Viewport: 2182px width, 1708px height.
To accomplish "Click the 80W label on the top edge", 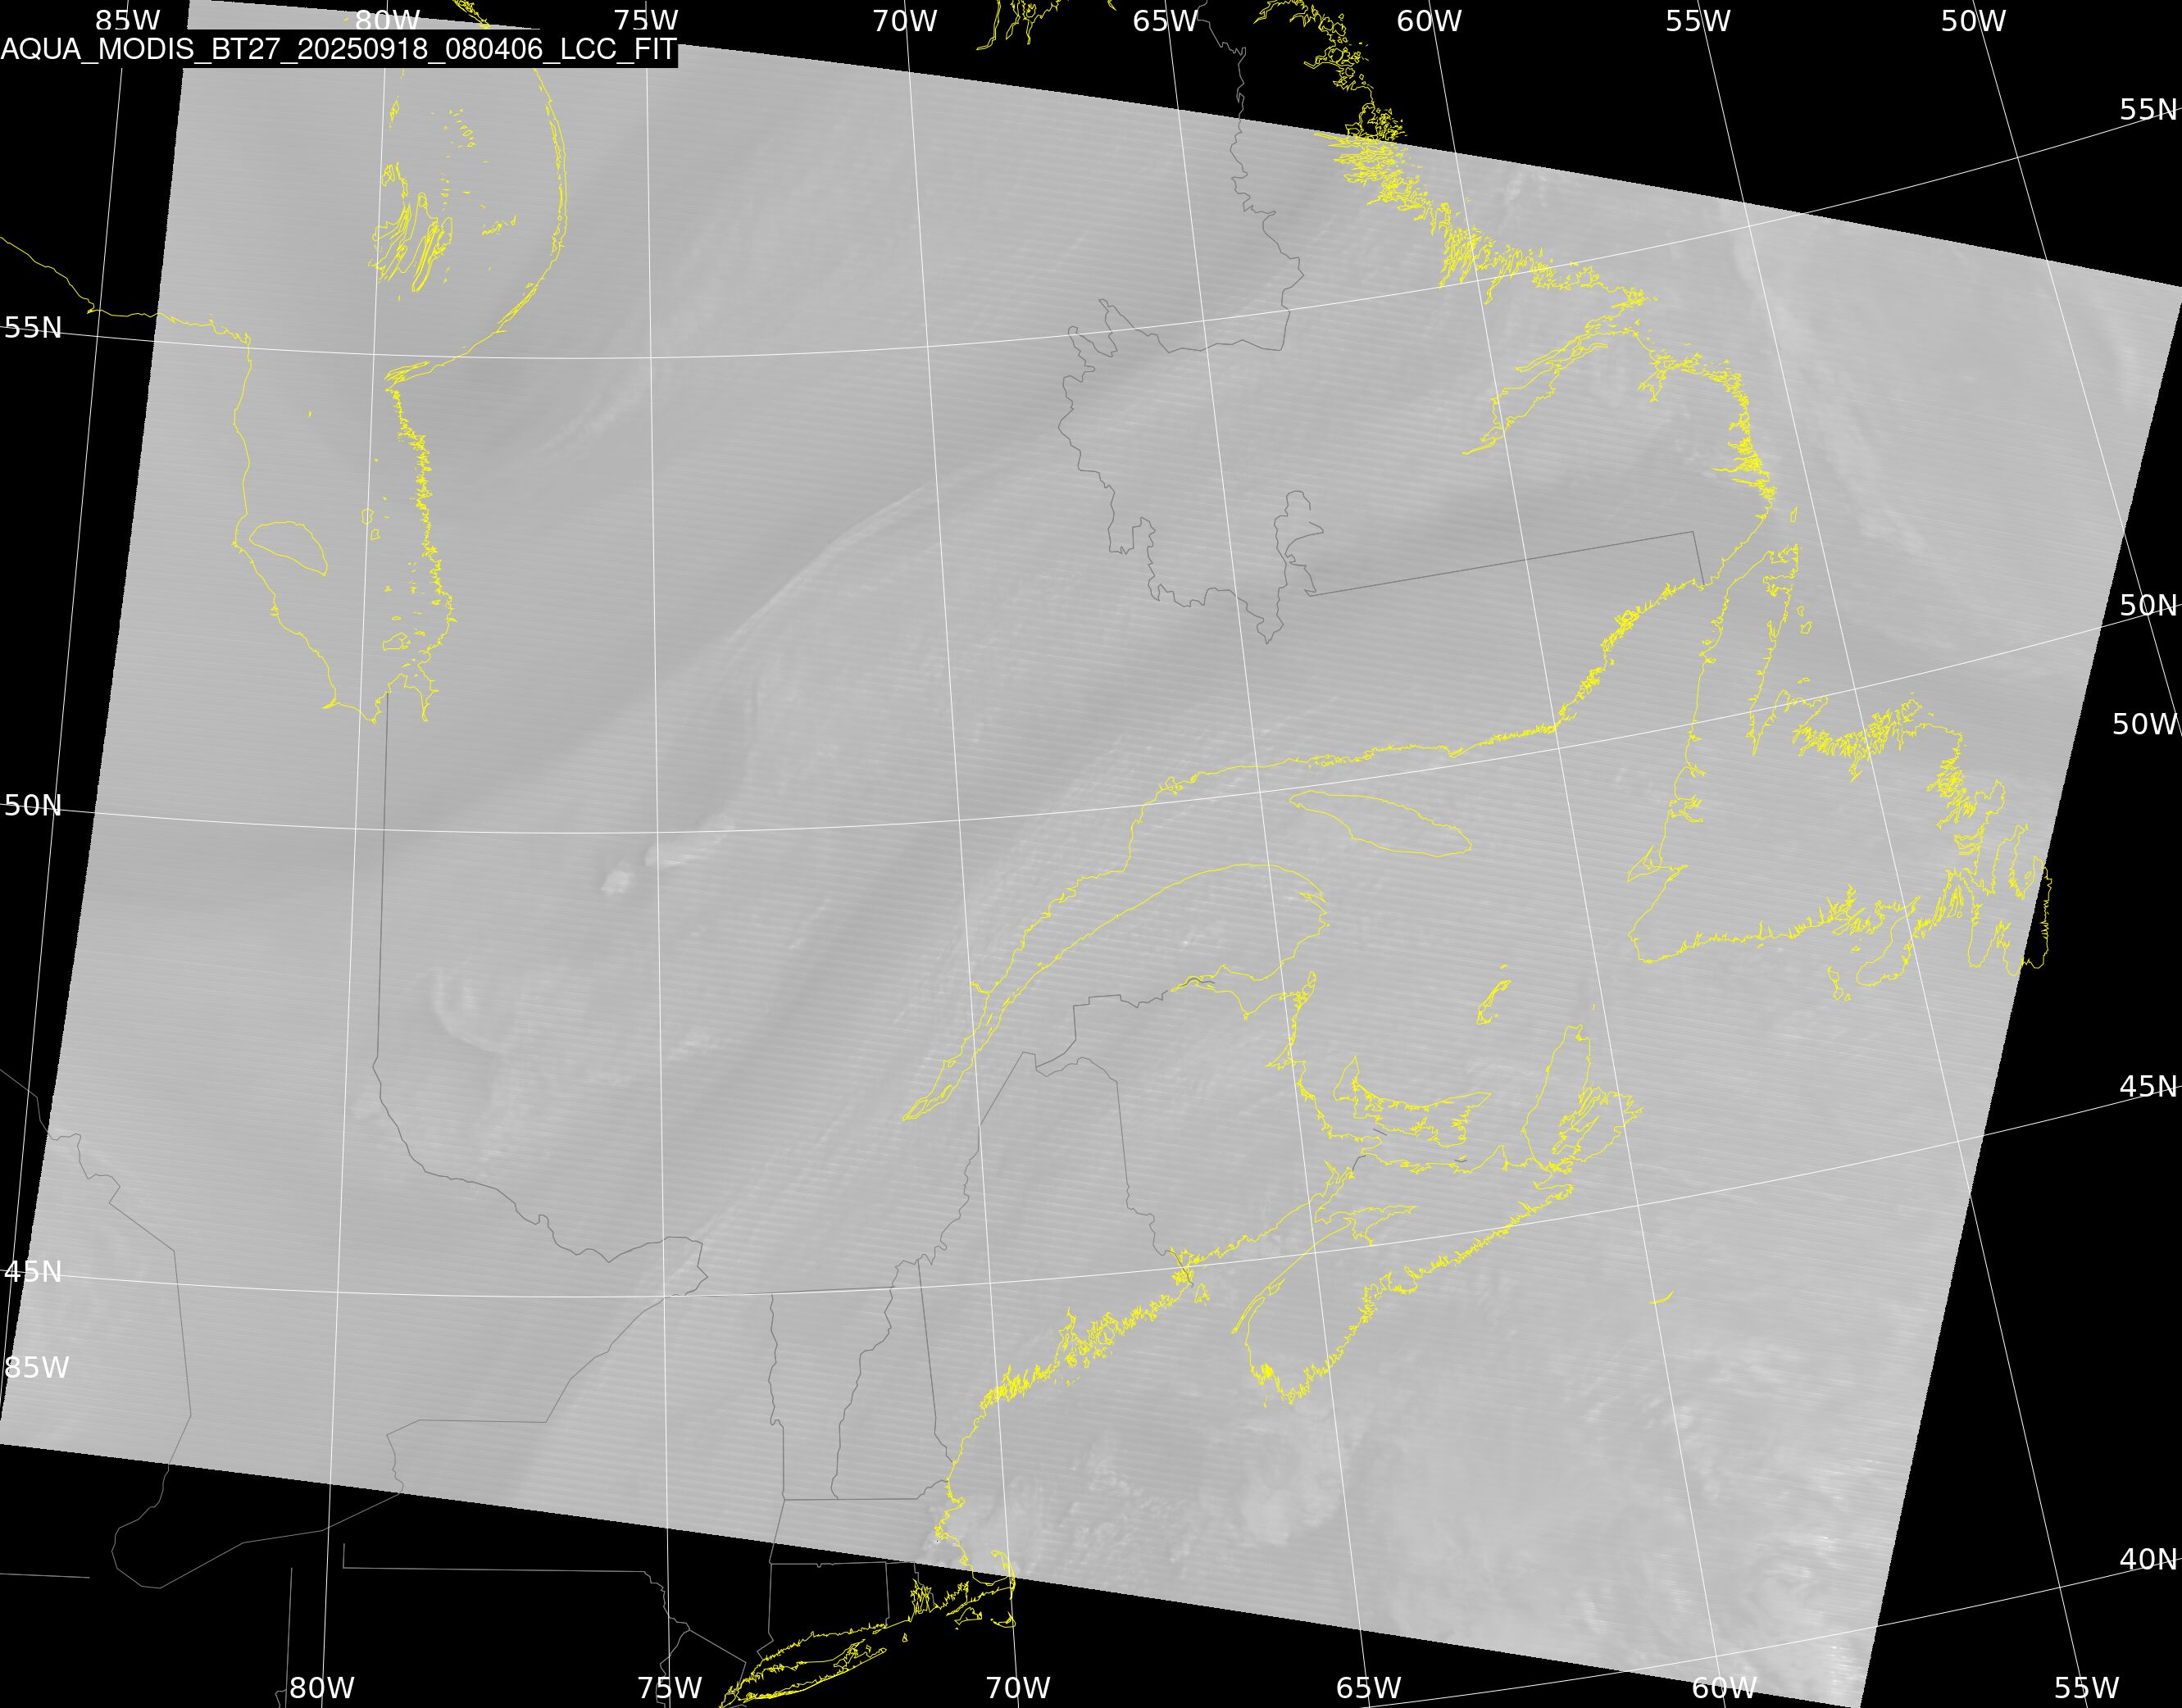I will tap(388, 20).
